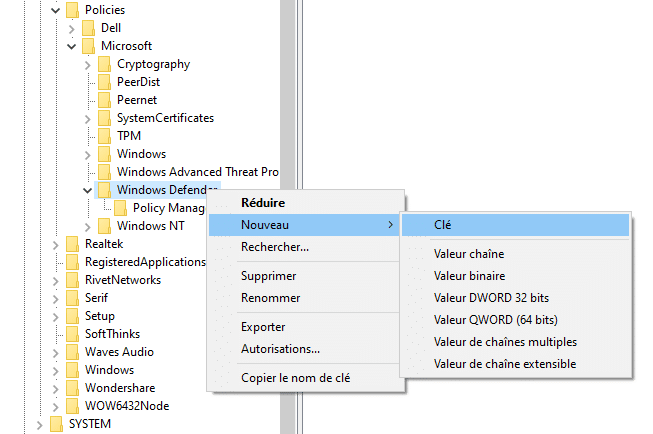
Task: Create a new Valeur DWORD 32 bits
Action: click(516, 298)
